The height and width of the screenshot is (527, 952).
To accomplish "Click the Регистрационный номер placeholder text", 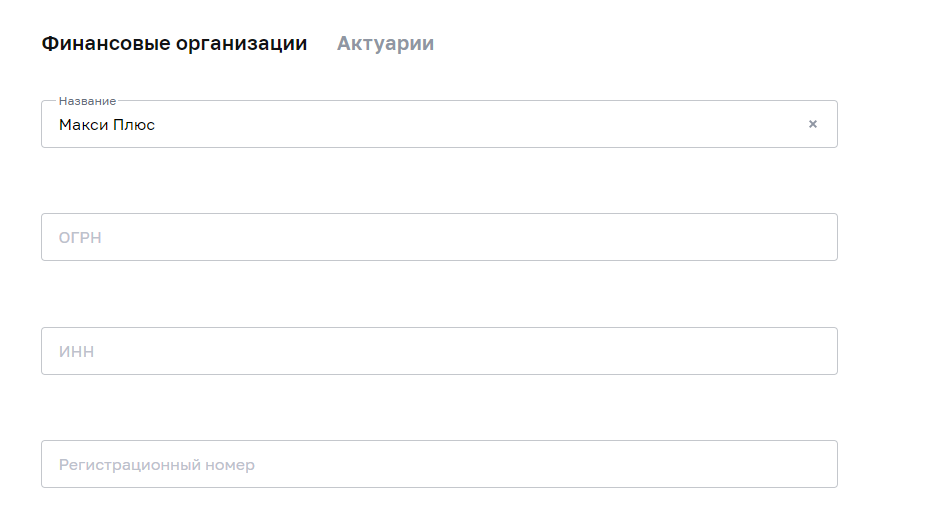I will [x=157, y=465].
